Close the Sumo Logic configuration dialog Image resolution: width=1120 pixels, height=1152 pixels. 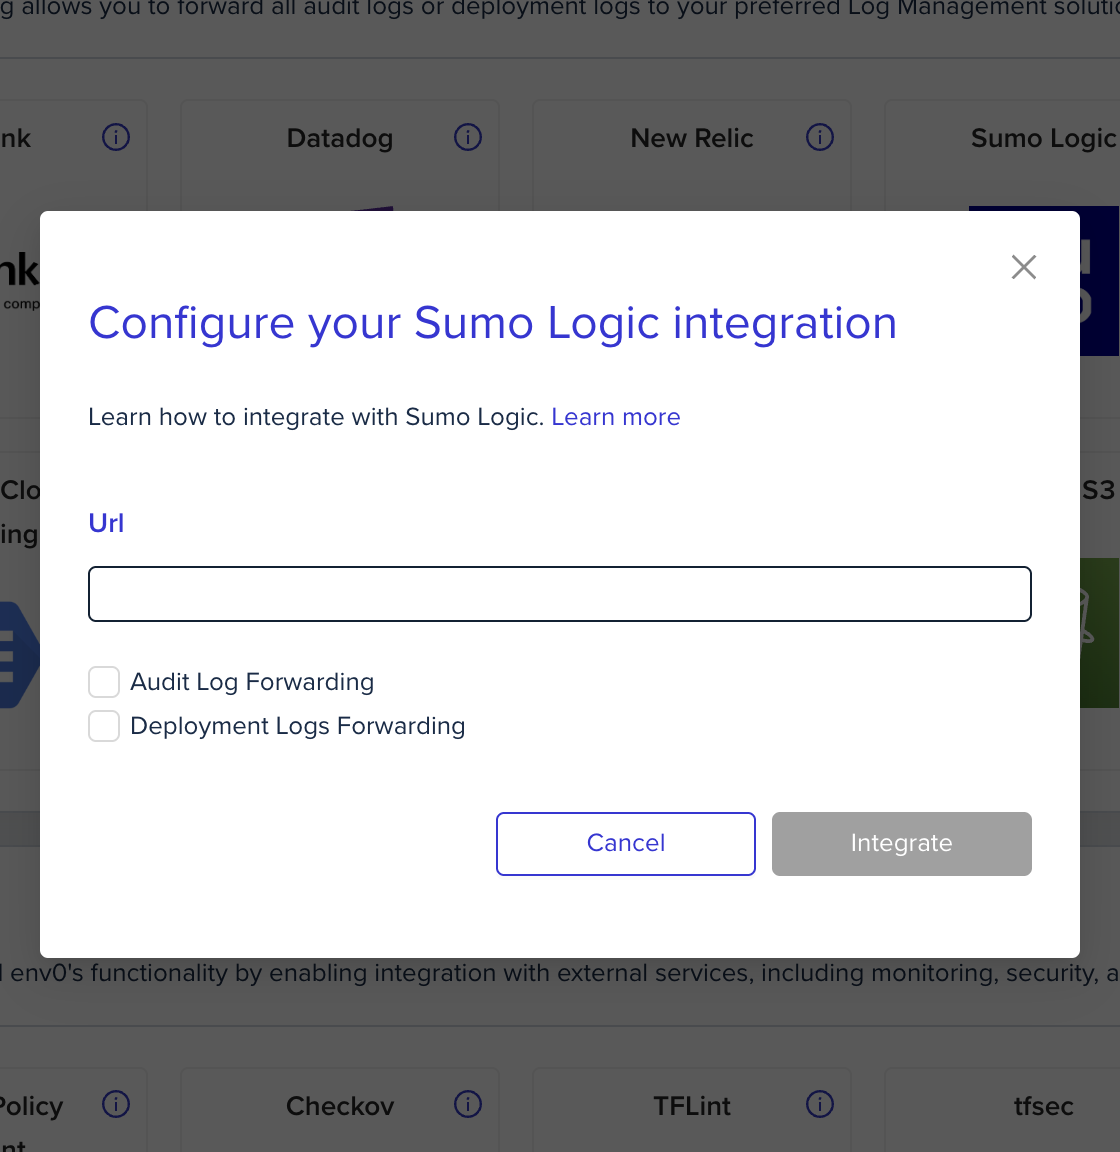tap(1024, 267)
